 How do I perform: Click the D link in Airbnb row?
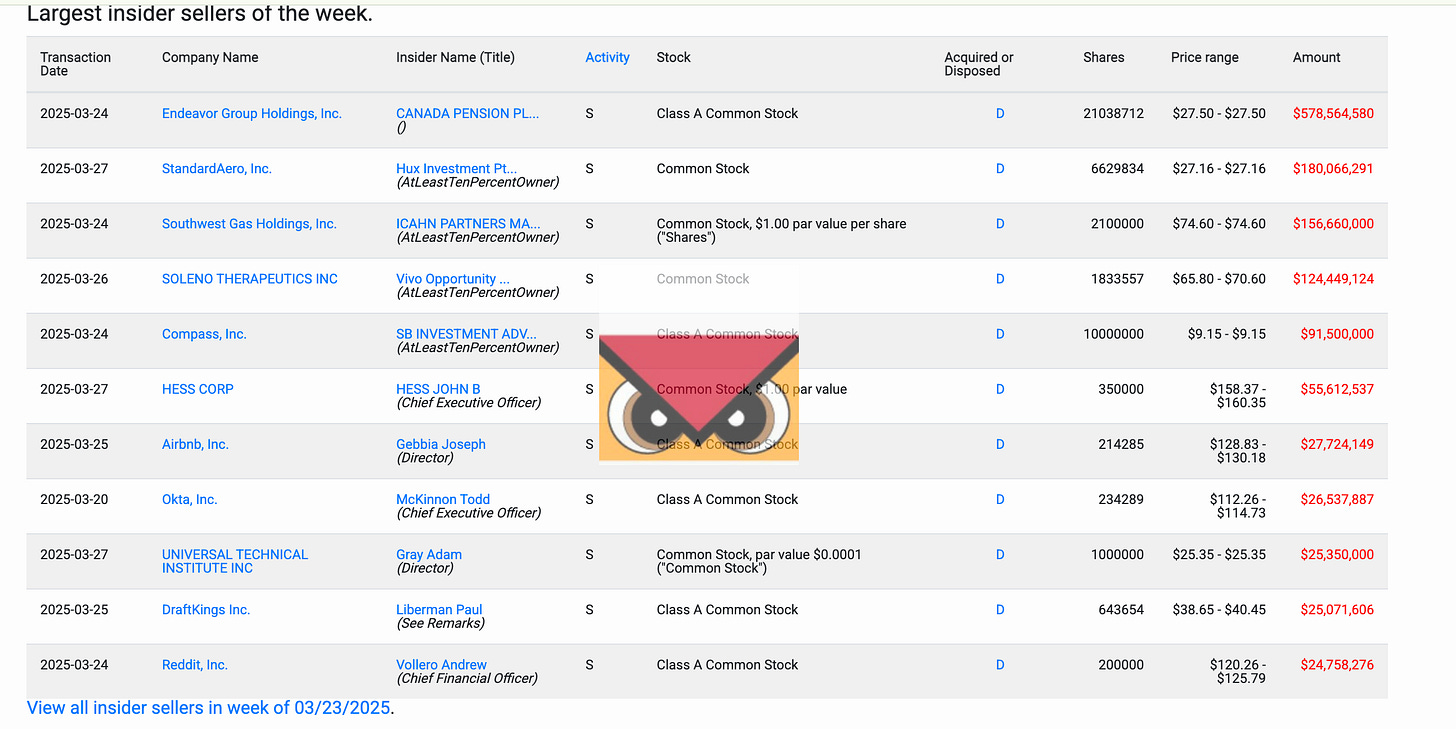pyautogui.click(x=1000, y=444)
